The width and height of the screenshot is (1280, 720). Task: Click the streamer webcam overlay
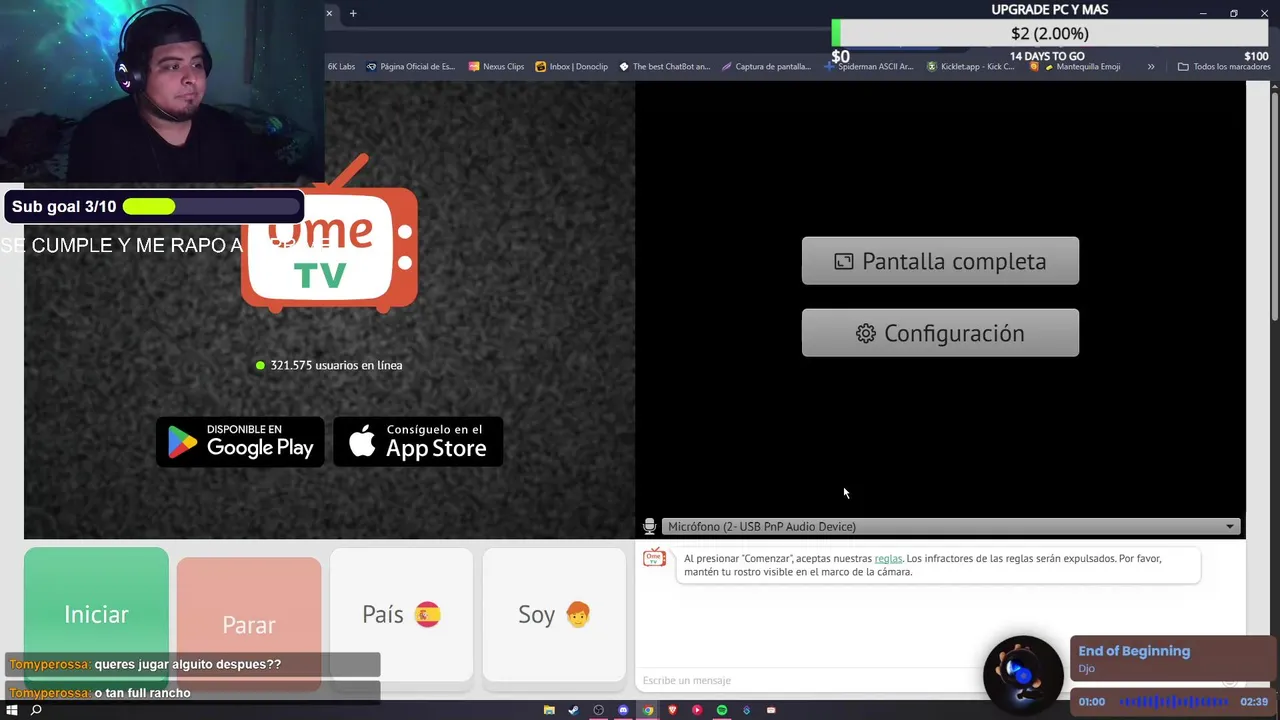tap(162, 92)
